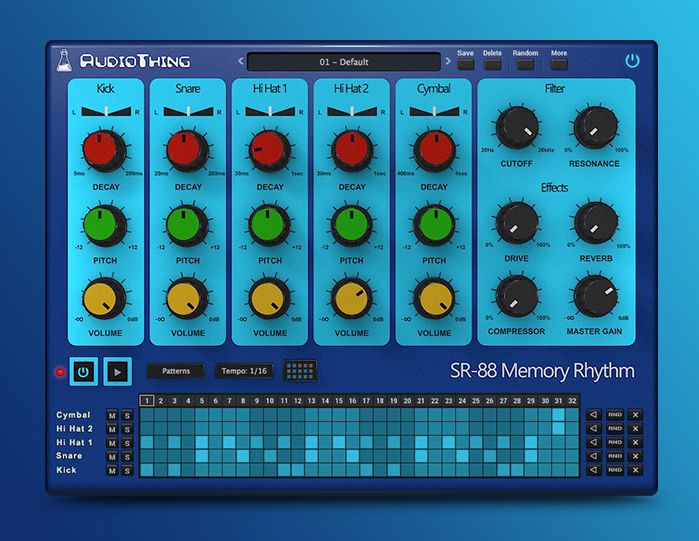This screenshot has width=699, height=541.
Task: Randomize the Snare row with RND
Action: coord(614,456)
